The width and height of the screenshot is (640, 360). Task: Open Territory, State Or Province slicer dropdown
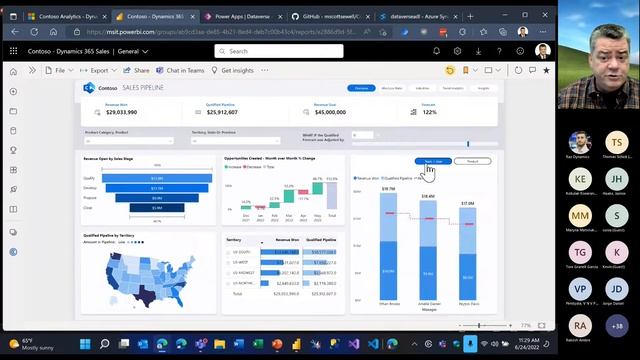tap(236, 141)
